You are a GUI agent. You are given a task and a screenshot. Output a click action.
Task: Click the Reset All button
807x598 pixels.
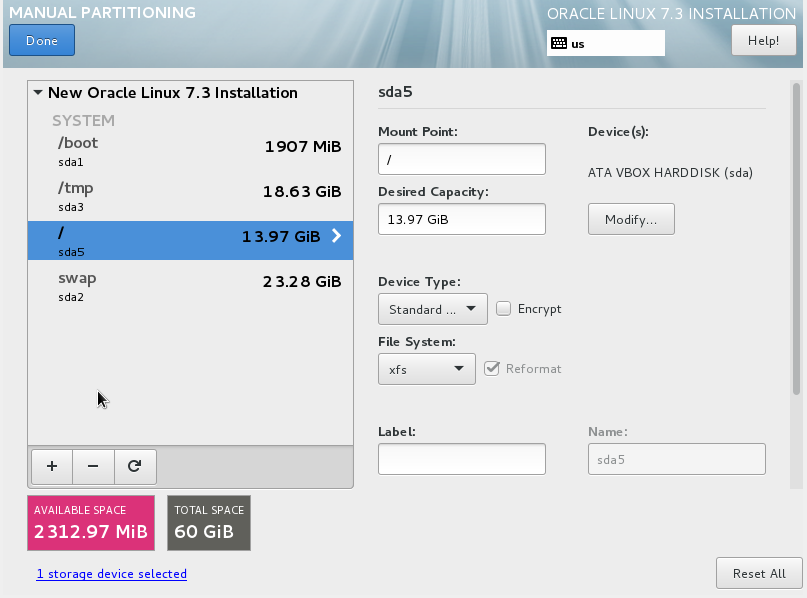pyautogui.click(x=759, y=573)
